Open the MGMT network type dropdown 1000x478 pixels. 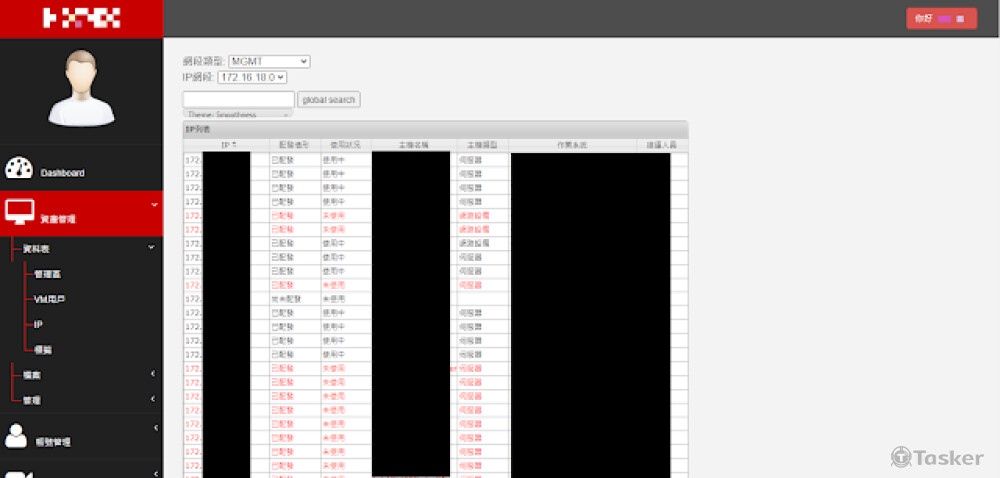[269, 62]
